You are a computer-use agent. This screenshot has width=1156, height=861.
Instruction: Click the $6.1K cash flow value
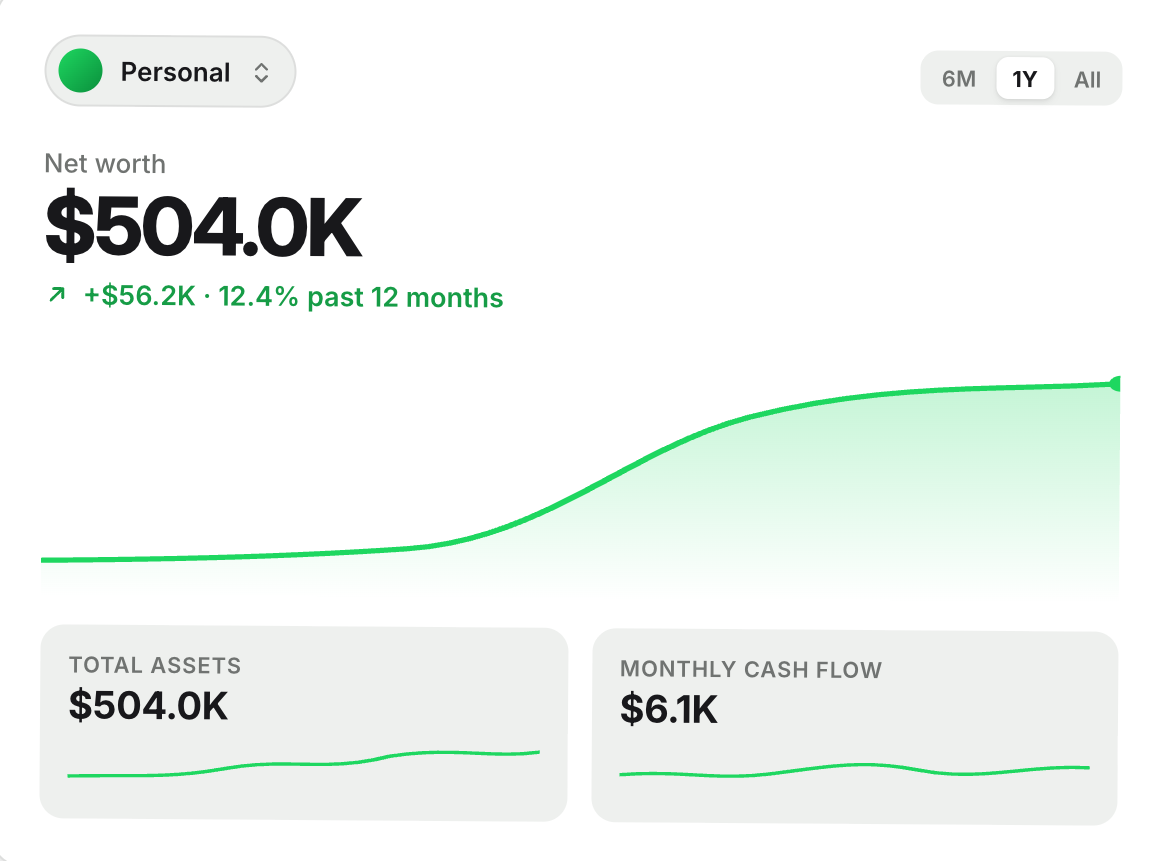point(669,709)
